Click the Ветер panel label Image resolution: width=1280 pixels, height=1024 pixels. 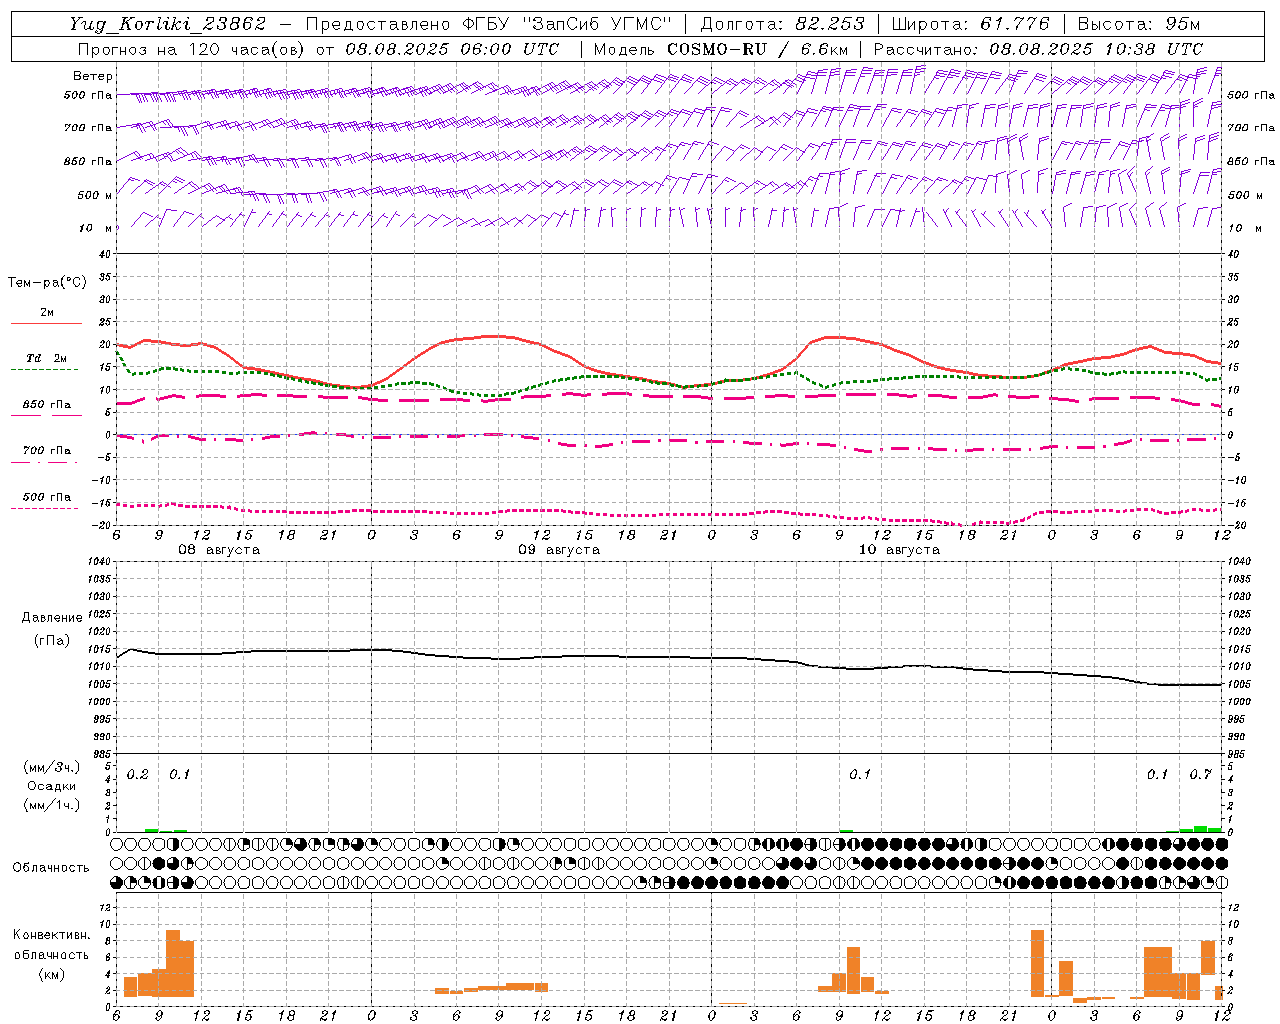93,76
